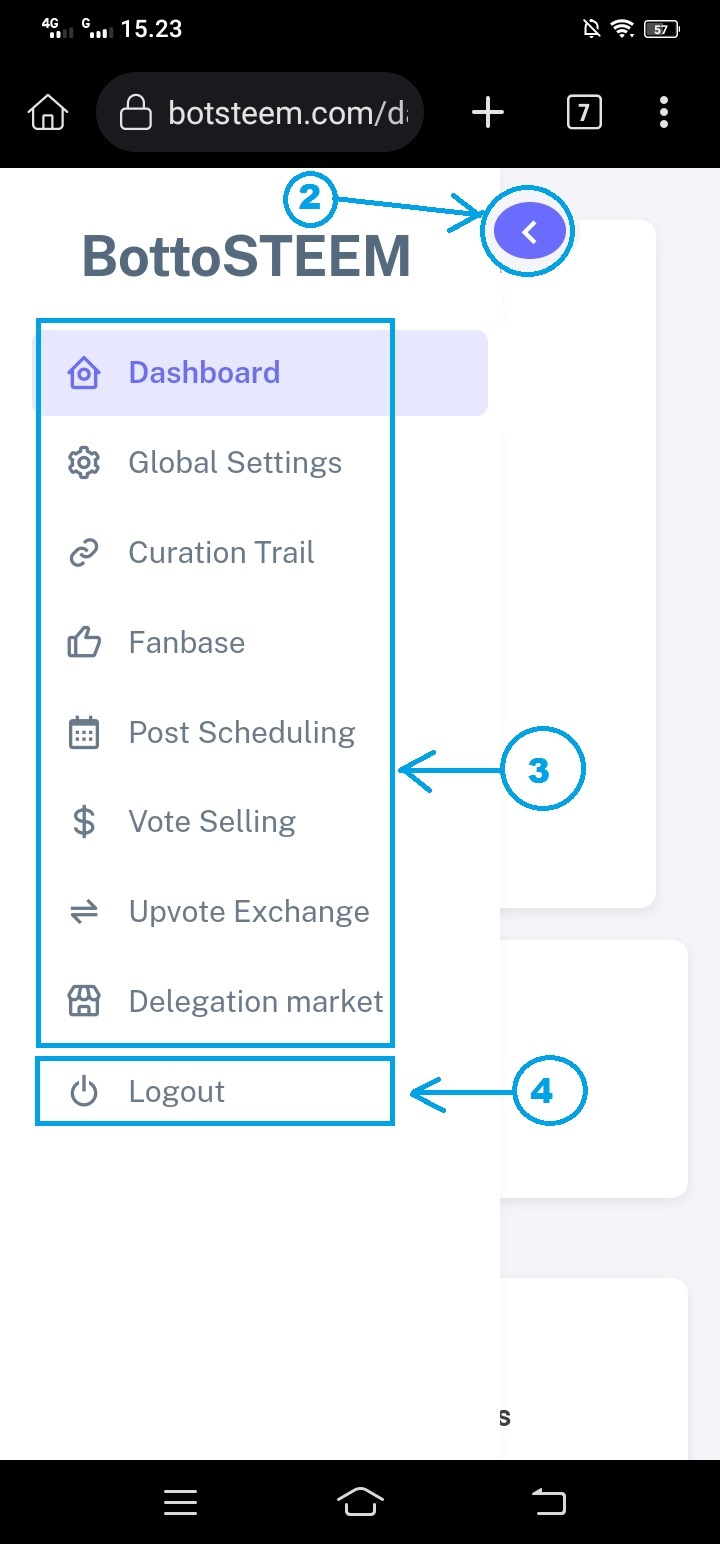
Task: Go to Post Scheduling
Action: [242, 733]
